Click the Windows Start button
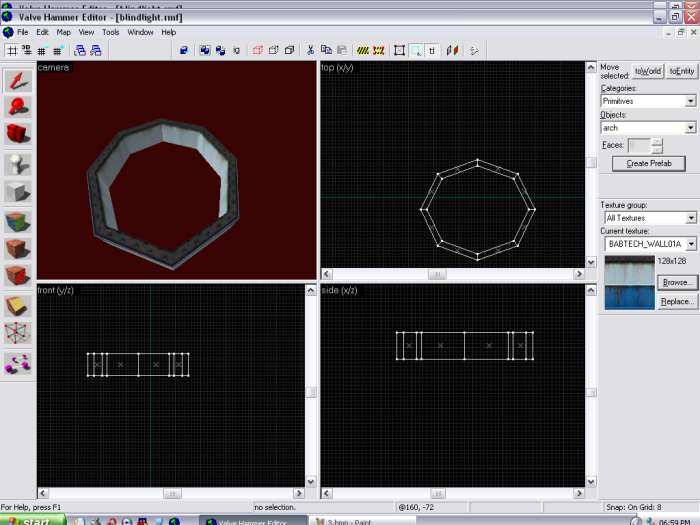700x525 pixels. pyautogui.click(x=32, y=521)
